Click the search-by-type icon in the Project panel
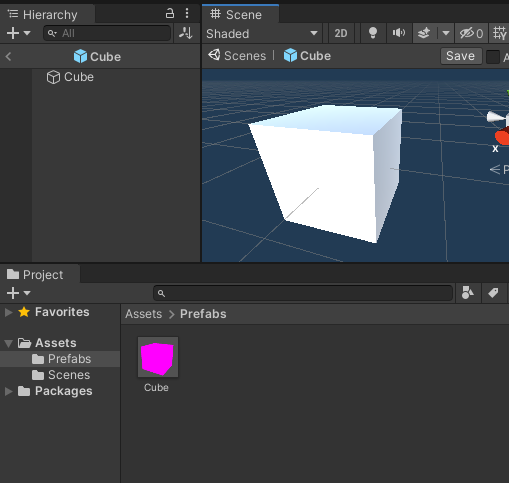This screenshot has height=483, width=509. pos(468,293)
